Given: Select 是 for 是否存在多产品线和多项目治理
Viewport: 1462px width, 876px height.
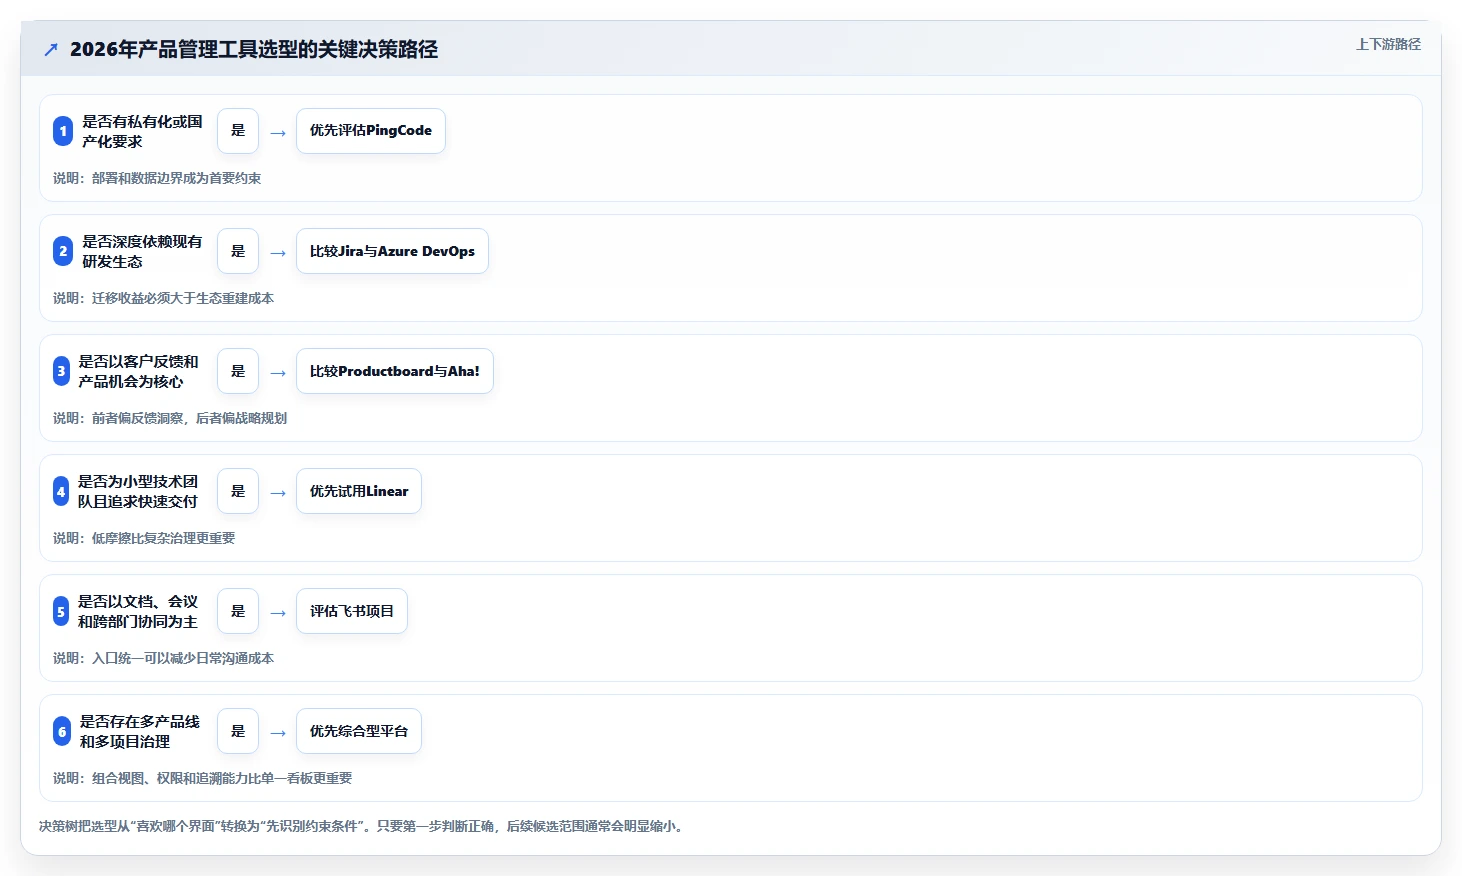Looking at the screenshot, I should click(x=238, y=731).
